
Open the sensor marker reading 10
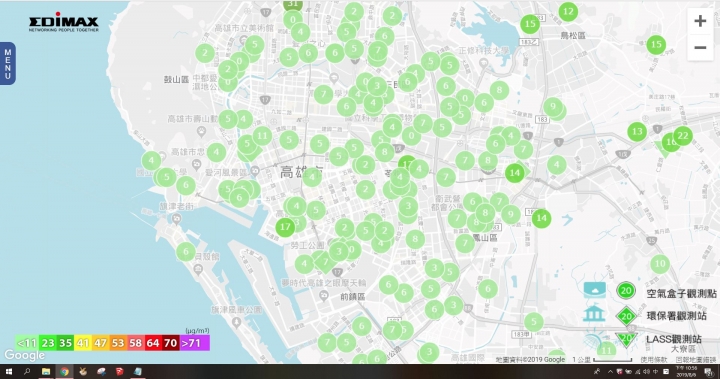coord(660,264)
